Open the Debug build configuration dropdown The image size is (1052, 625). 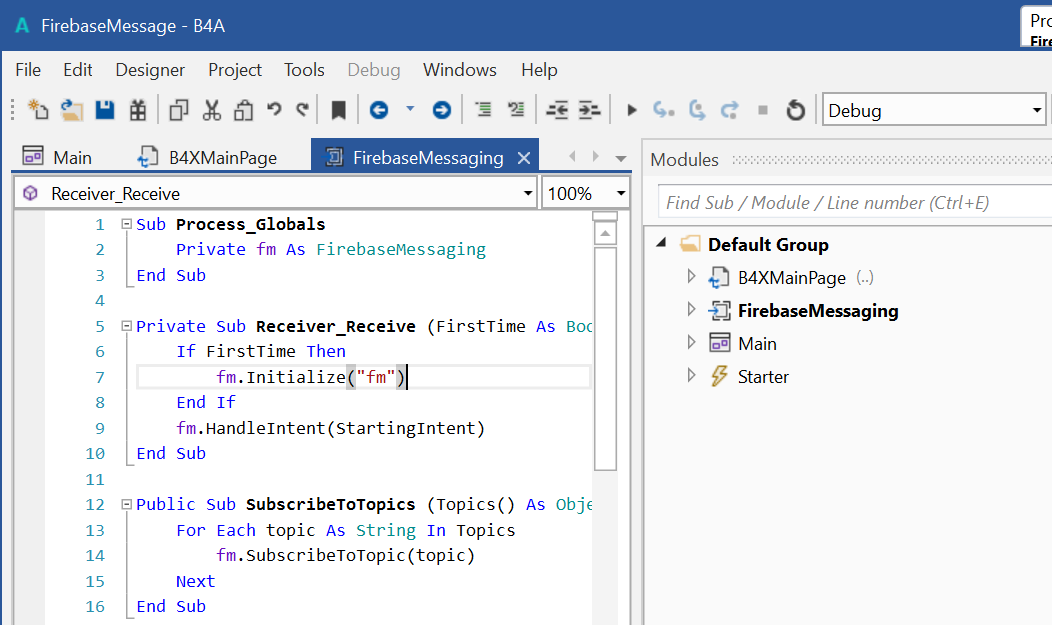pyautogui.click(x=1036, y=110)
